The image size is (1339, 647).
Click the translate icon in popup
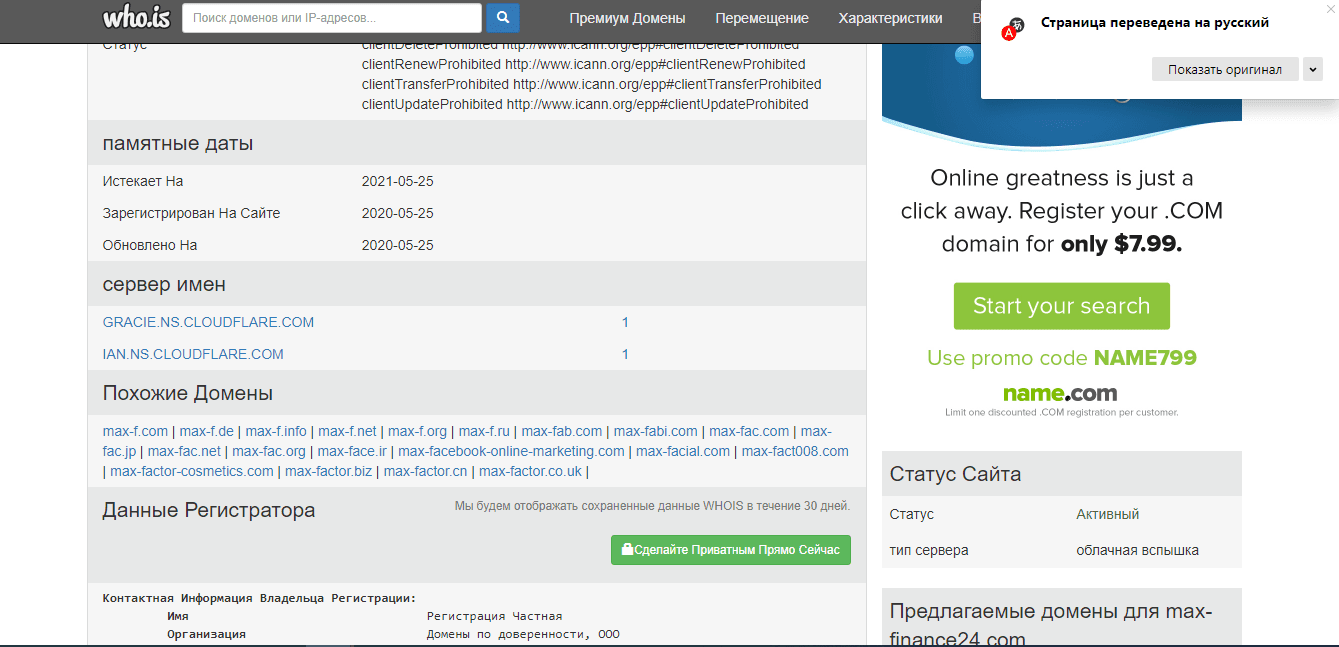[1014, 28]
